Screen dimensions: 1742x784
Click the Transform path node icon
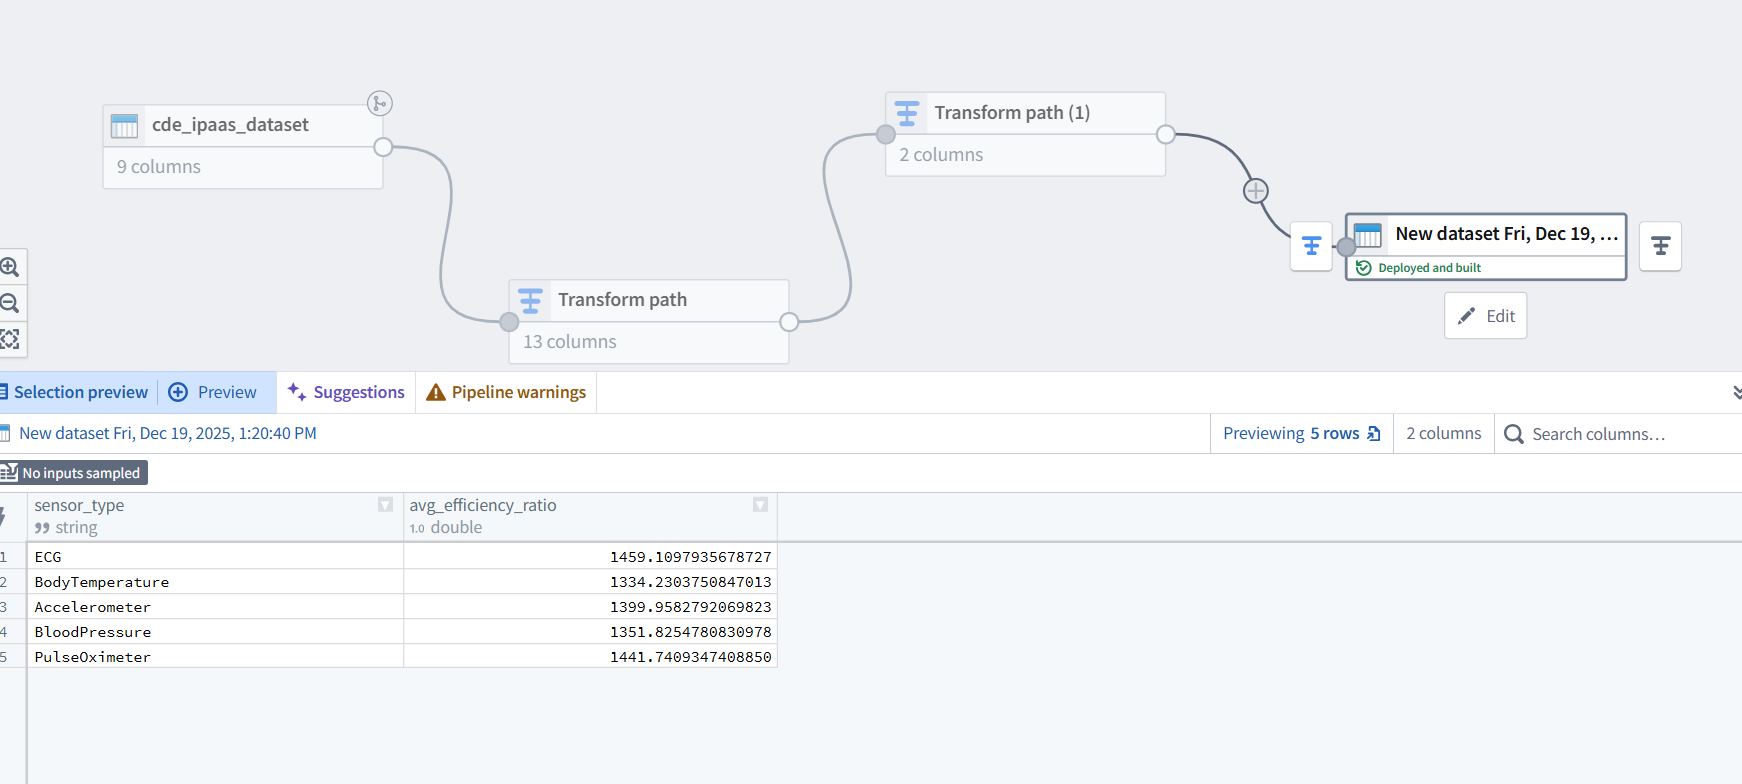(531, 300)
